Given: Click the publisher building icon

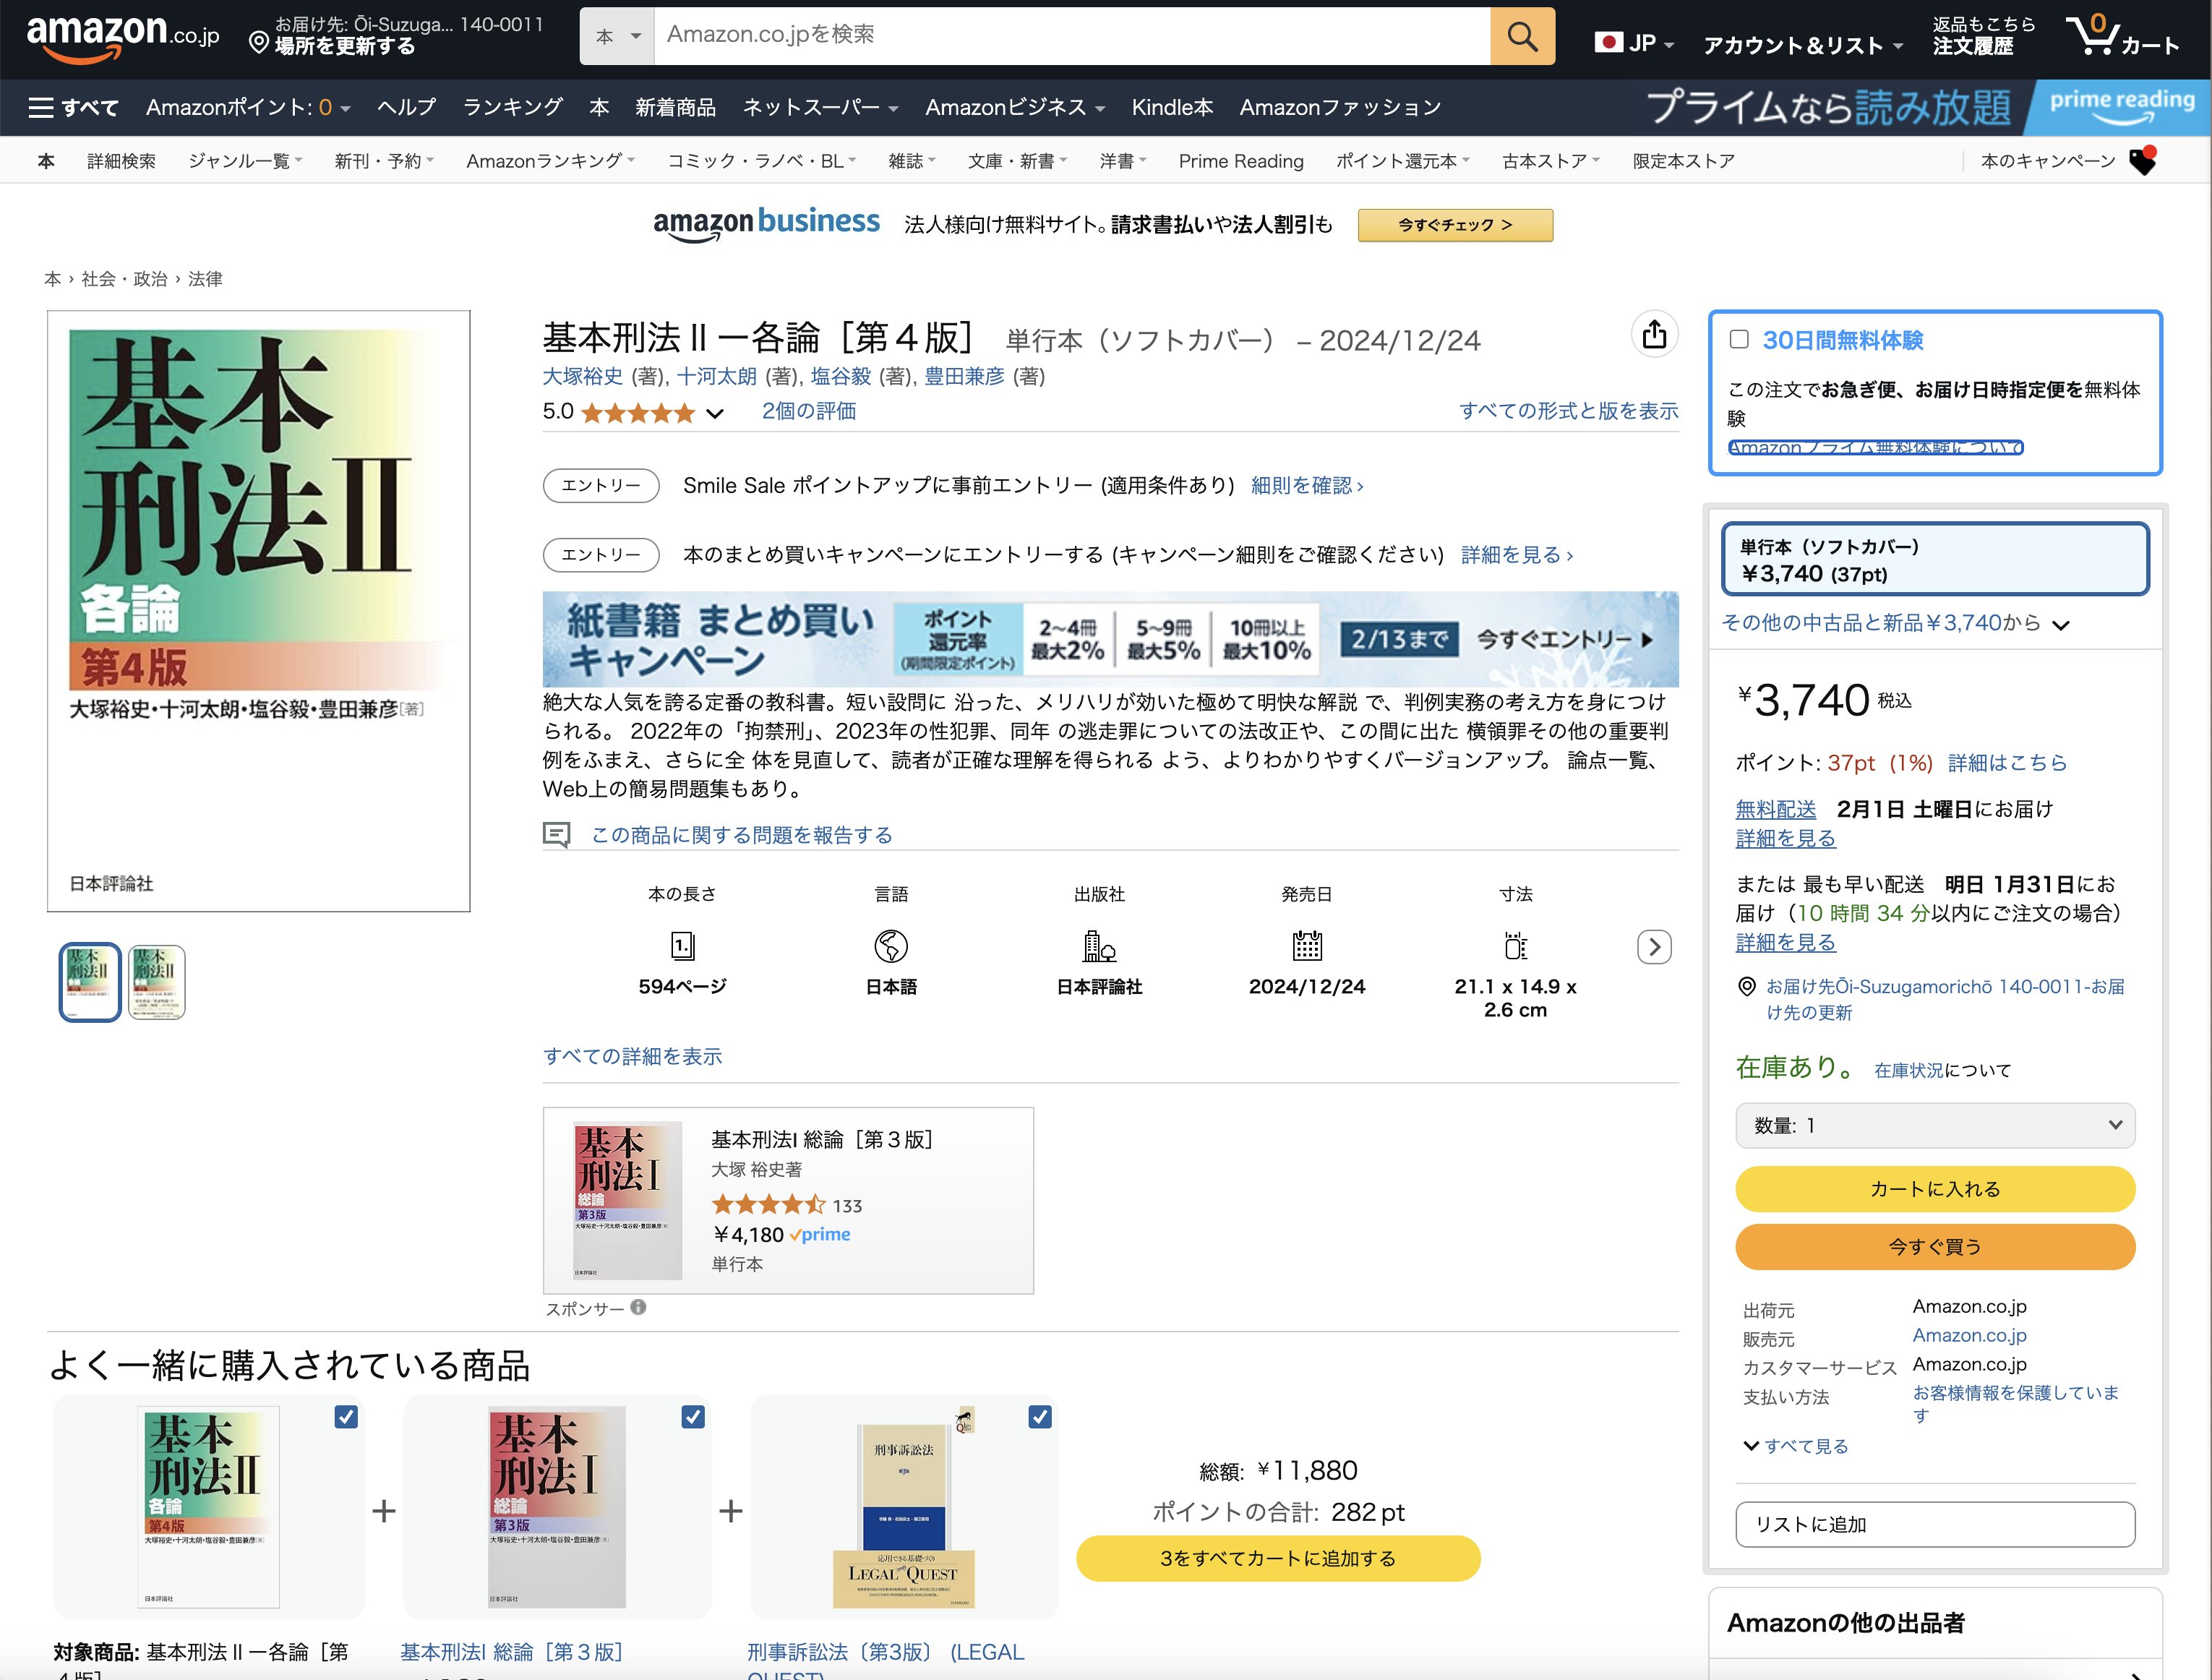Looking at the screenshot, I should pyautogui.click(x=1099, y=946).
